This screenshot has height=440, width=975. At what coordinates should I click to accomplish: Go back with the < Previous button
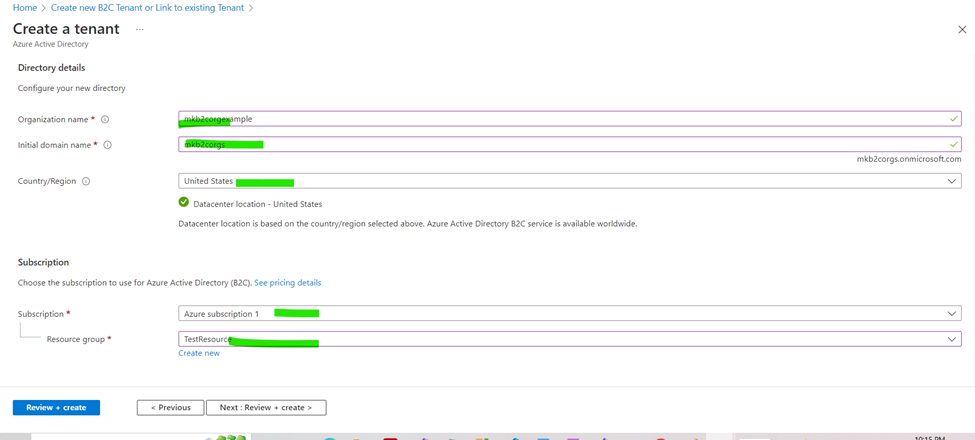click(170, 408)
